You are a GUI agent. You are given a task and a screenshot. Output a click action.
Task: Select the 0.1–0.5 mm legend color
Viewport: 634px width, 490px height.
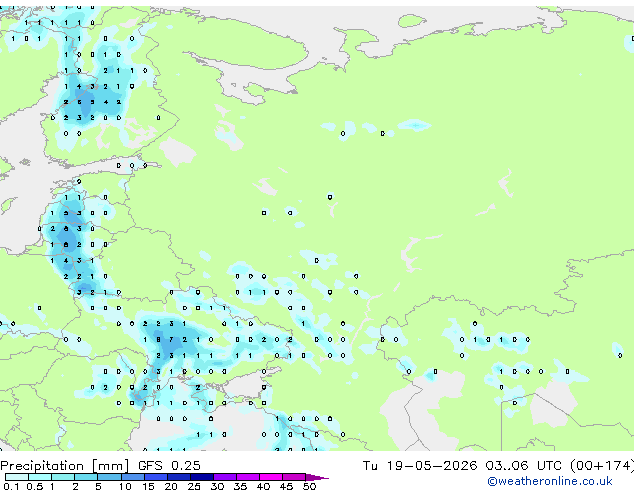click(x=17, y=477)
